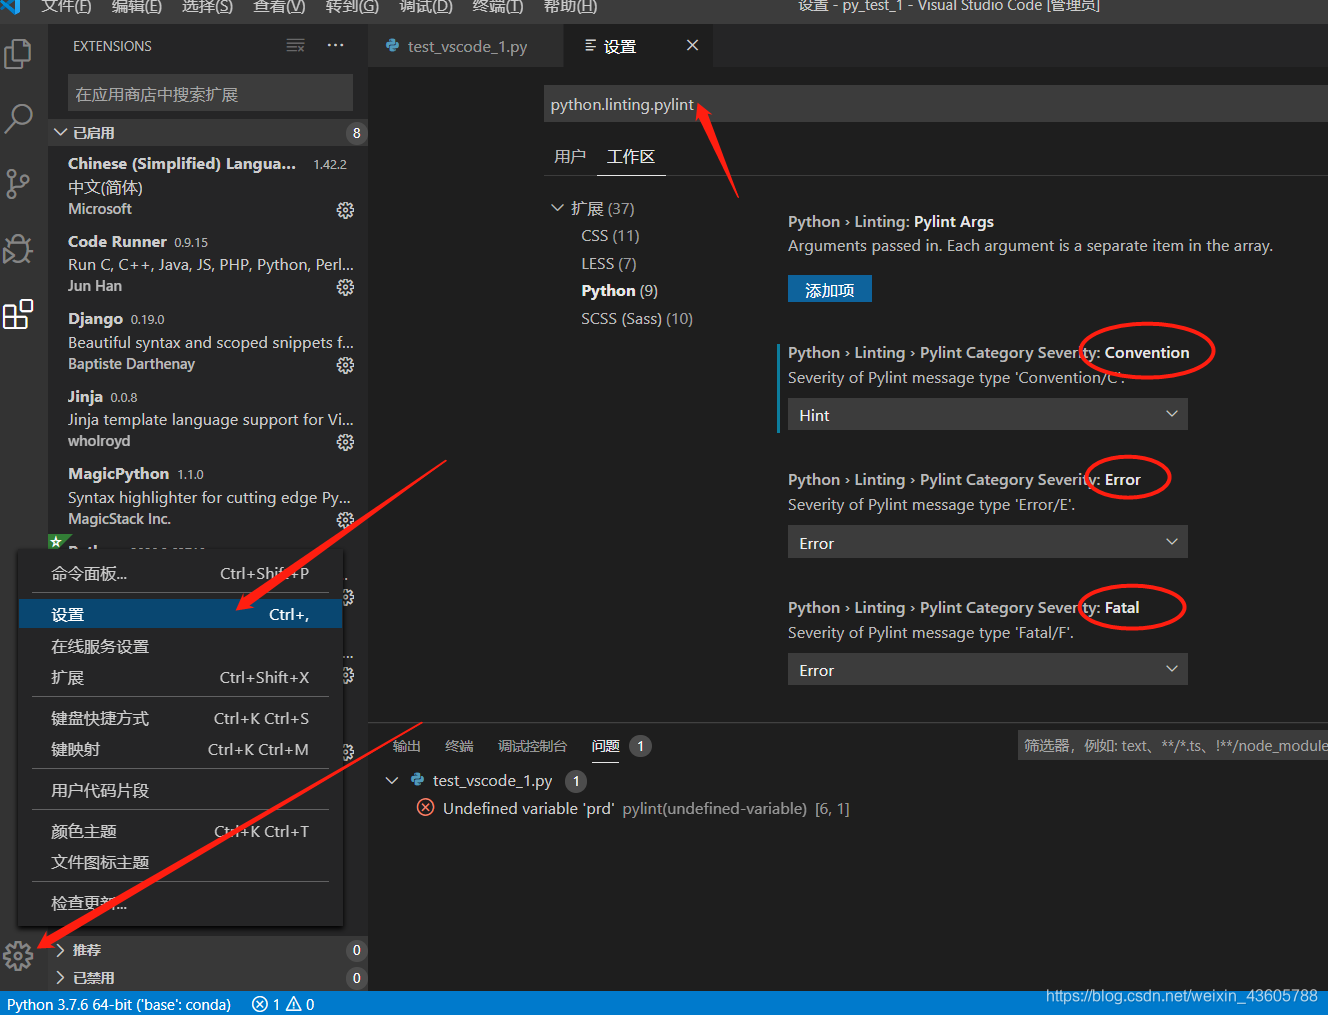Choose Settings from the manage menu
Screen dimensions: 1328x1015
click(180, 614)
